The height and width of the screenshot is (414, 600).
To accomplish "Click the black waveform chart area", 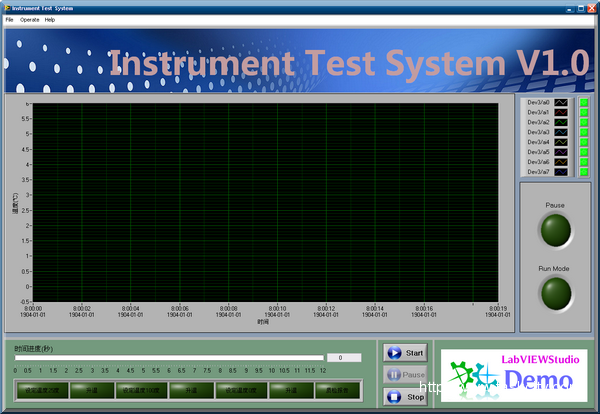I will (265, 202).
